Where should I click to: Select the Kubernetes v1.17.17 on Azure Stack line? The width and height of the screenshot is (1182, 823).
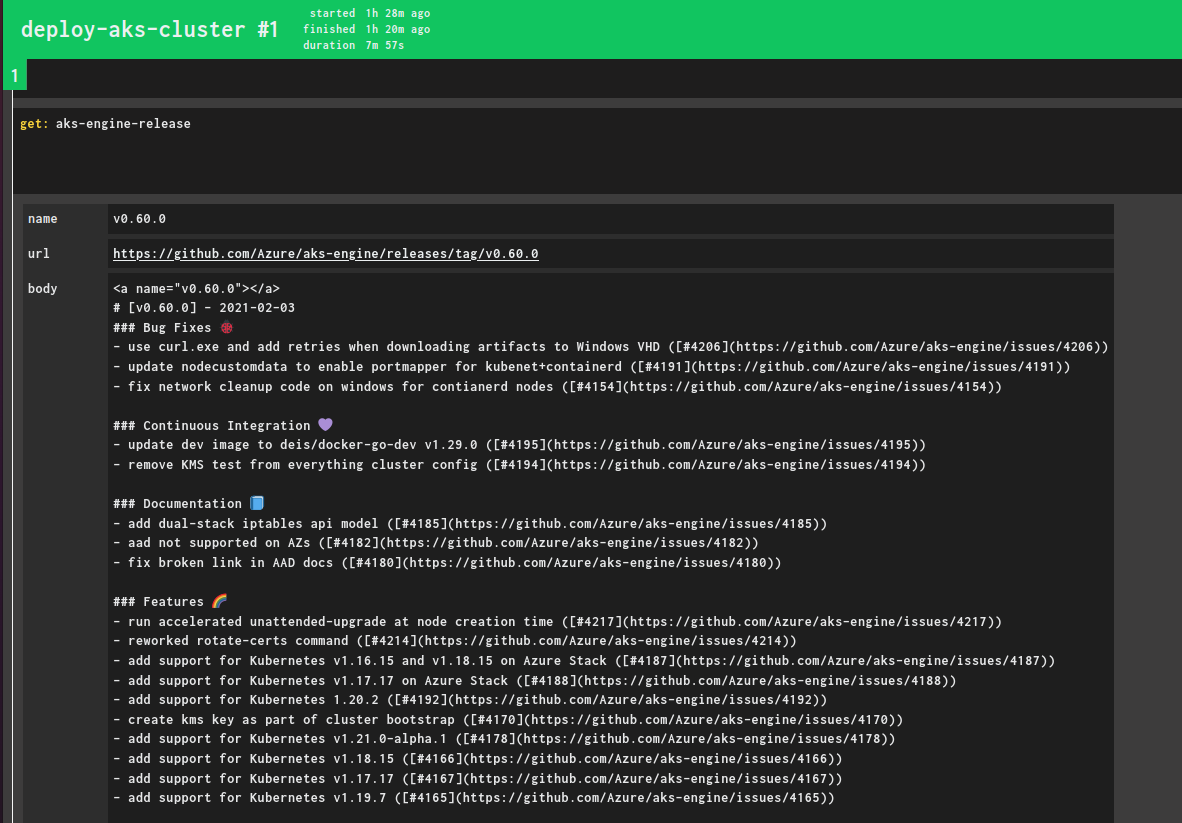click(x=534, y=680)
